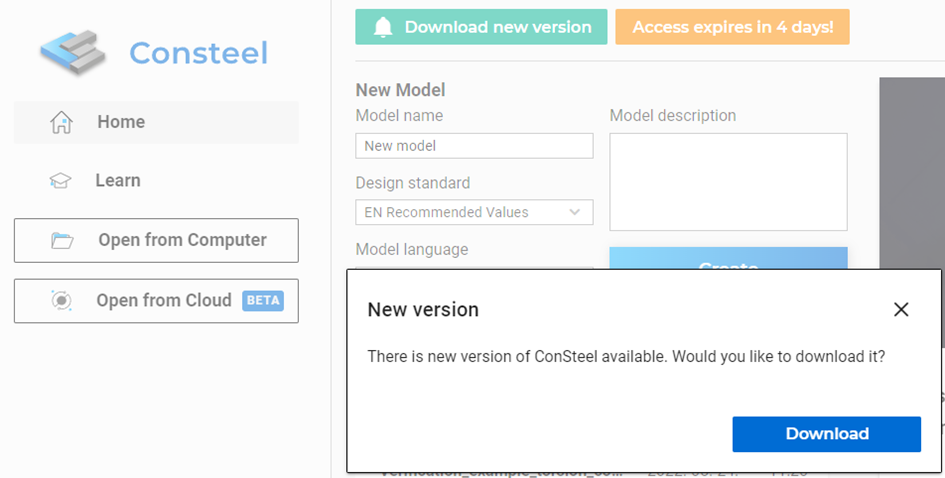
Task: Click the Model language label
Action: pyautogui.click(x=412, y=250)
